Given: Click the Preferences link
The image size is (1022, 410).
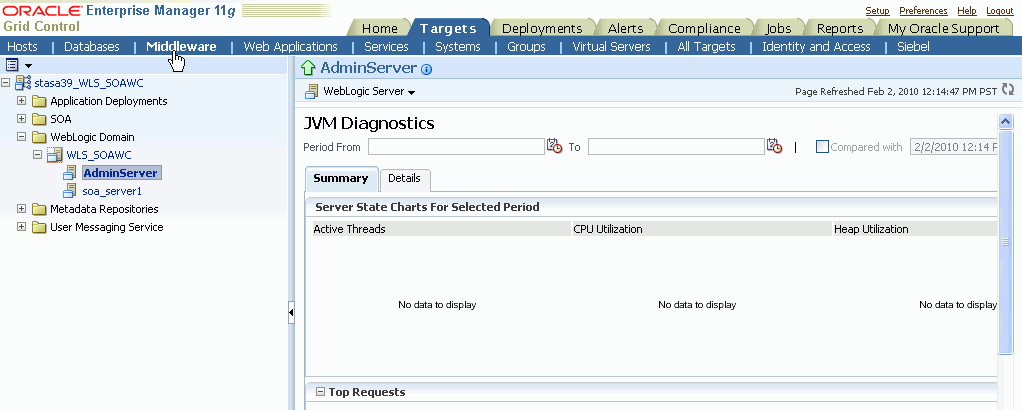Looking at the screenshot, I should [923, 10].
